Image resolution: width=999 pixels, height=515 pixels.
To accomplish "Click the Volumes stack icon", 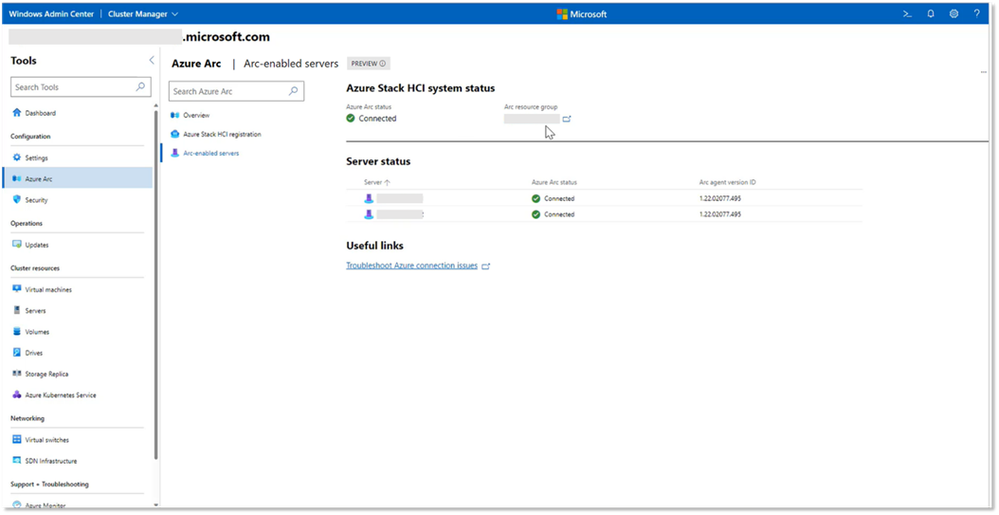I will (x=17, y=331).
